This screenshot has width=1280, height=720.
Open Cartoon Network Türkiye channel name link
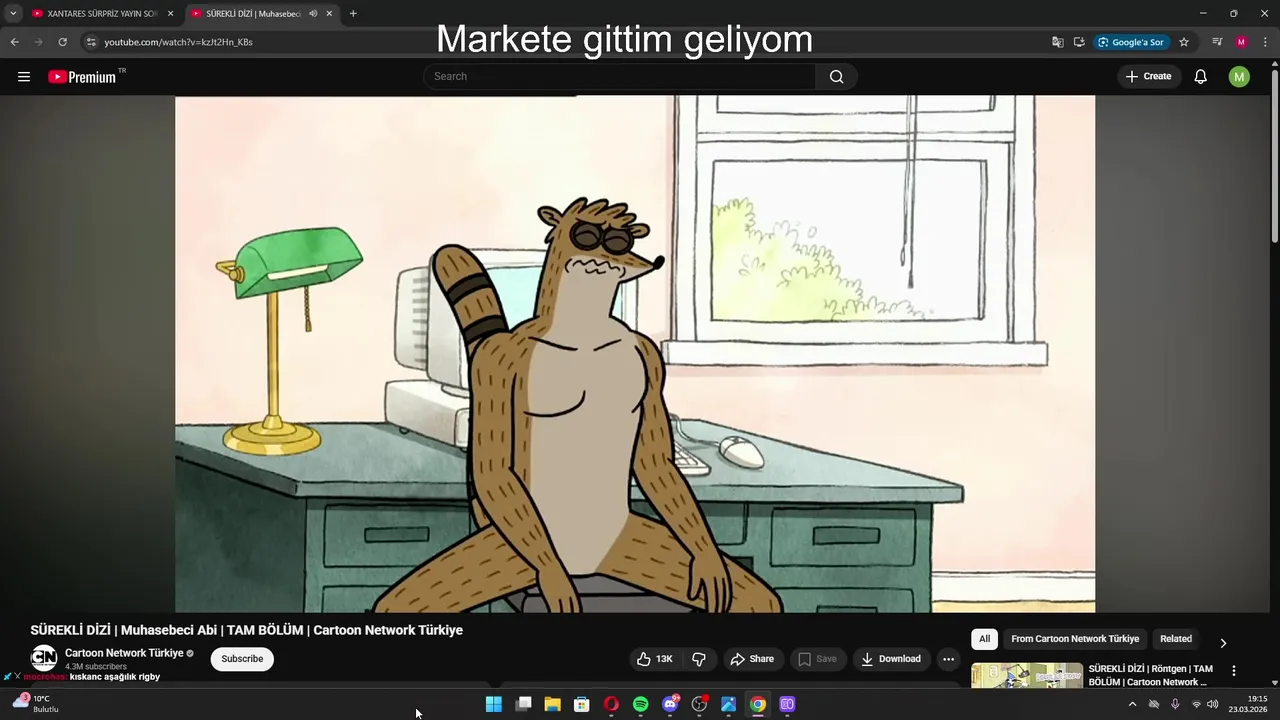(124, 653)
